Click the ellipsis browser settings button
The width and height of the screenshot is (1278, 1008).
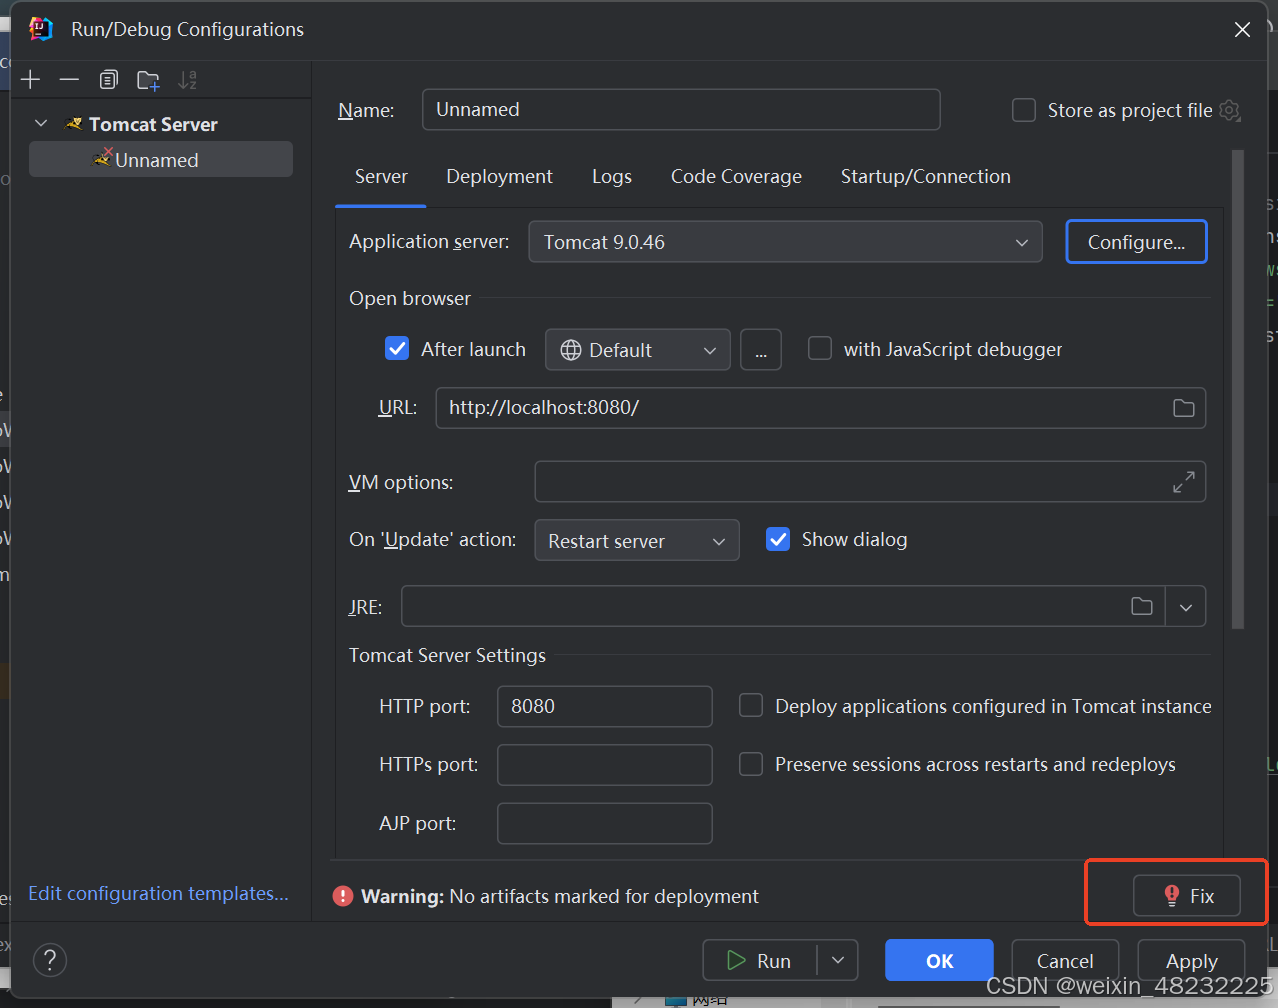point(761,350)
